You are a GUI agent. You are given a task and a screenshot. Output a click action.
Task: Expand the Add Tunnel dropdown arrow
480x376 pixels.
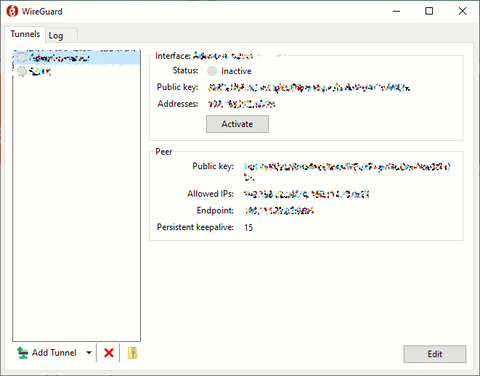click(89, 353)
